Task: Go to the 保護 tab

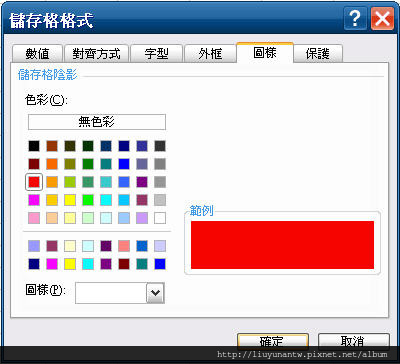Action: pyautogui.click(x=318, y=53)
